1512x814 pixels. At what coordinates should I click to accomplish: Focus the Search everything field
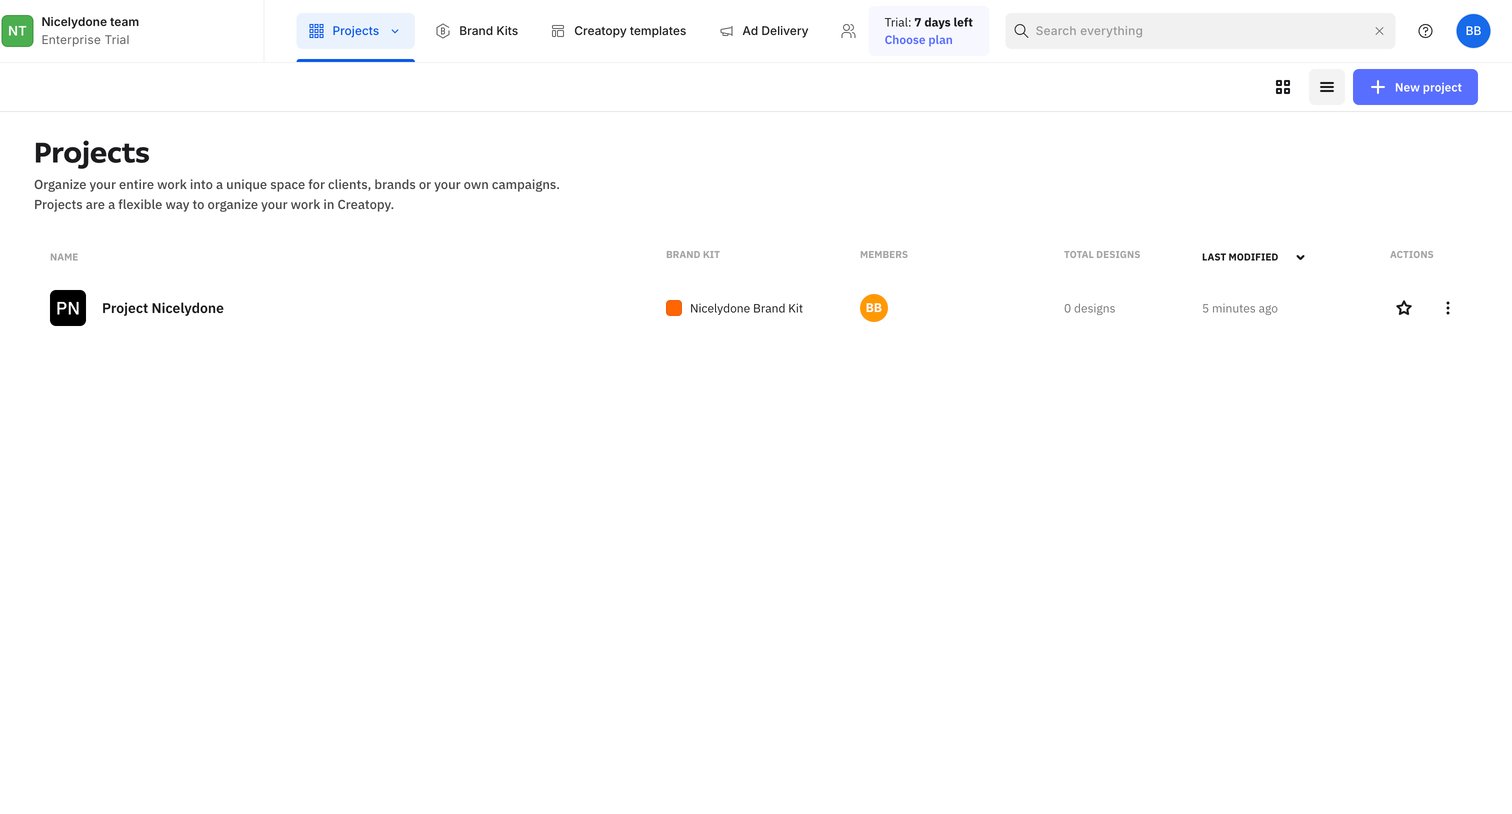point(1200,31)
